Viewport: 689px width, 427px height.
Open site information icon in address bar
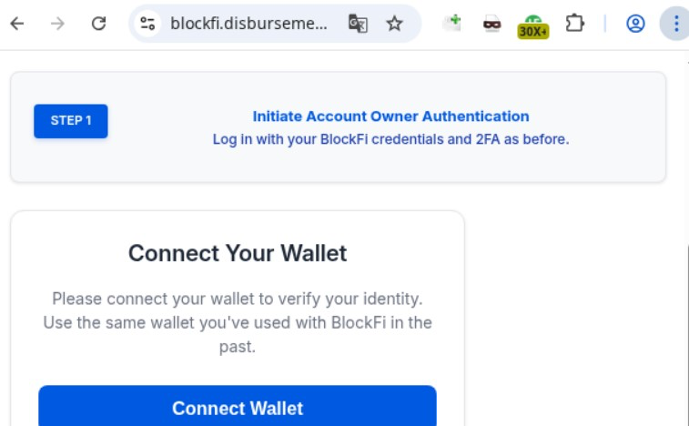148,23
